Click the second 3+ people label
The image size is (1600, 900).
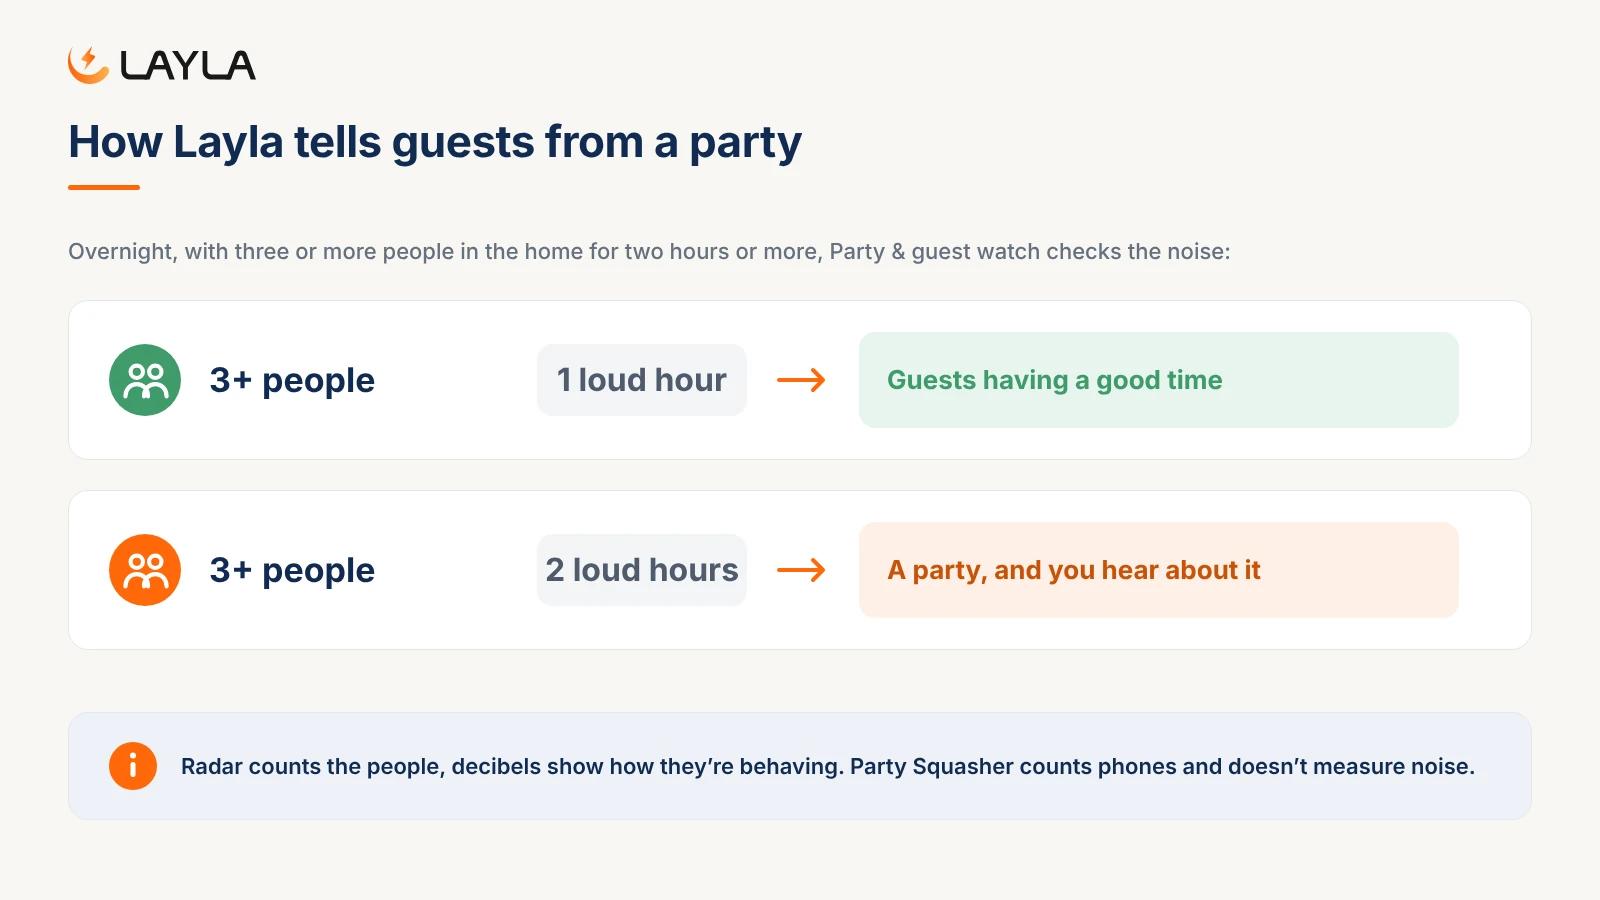(x=292, y=570)
